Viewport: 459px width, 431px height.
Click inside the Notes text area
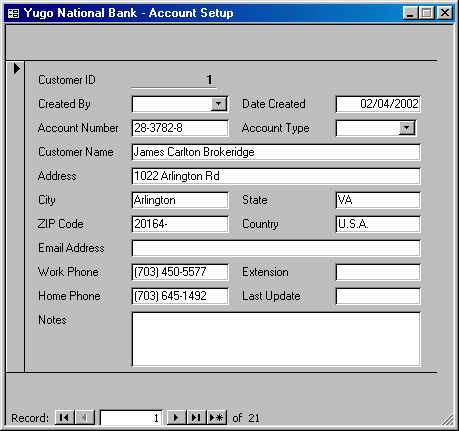276,339
